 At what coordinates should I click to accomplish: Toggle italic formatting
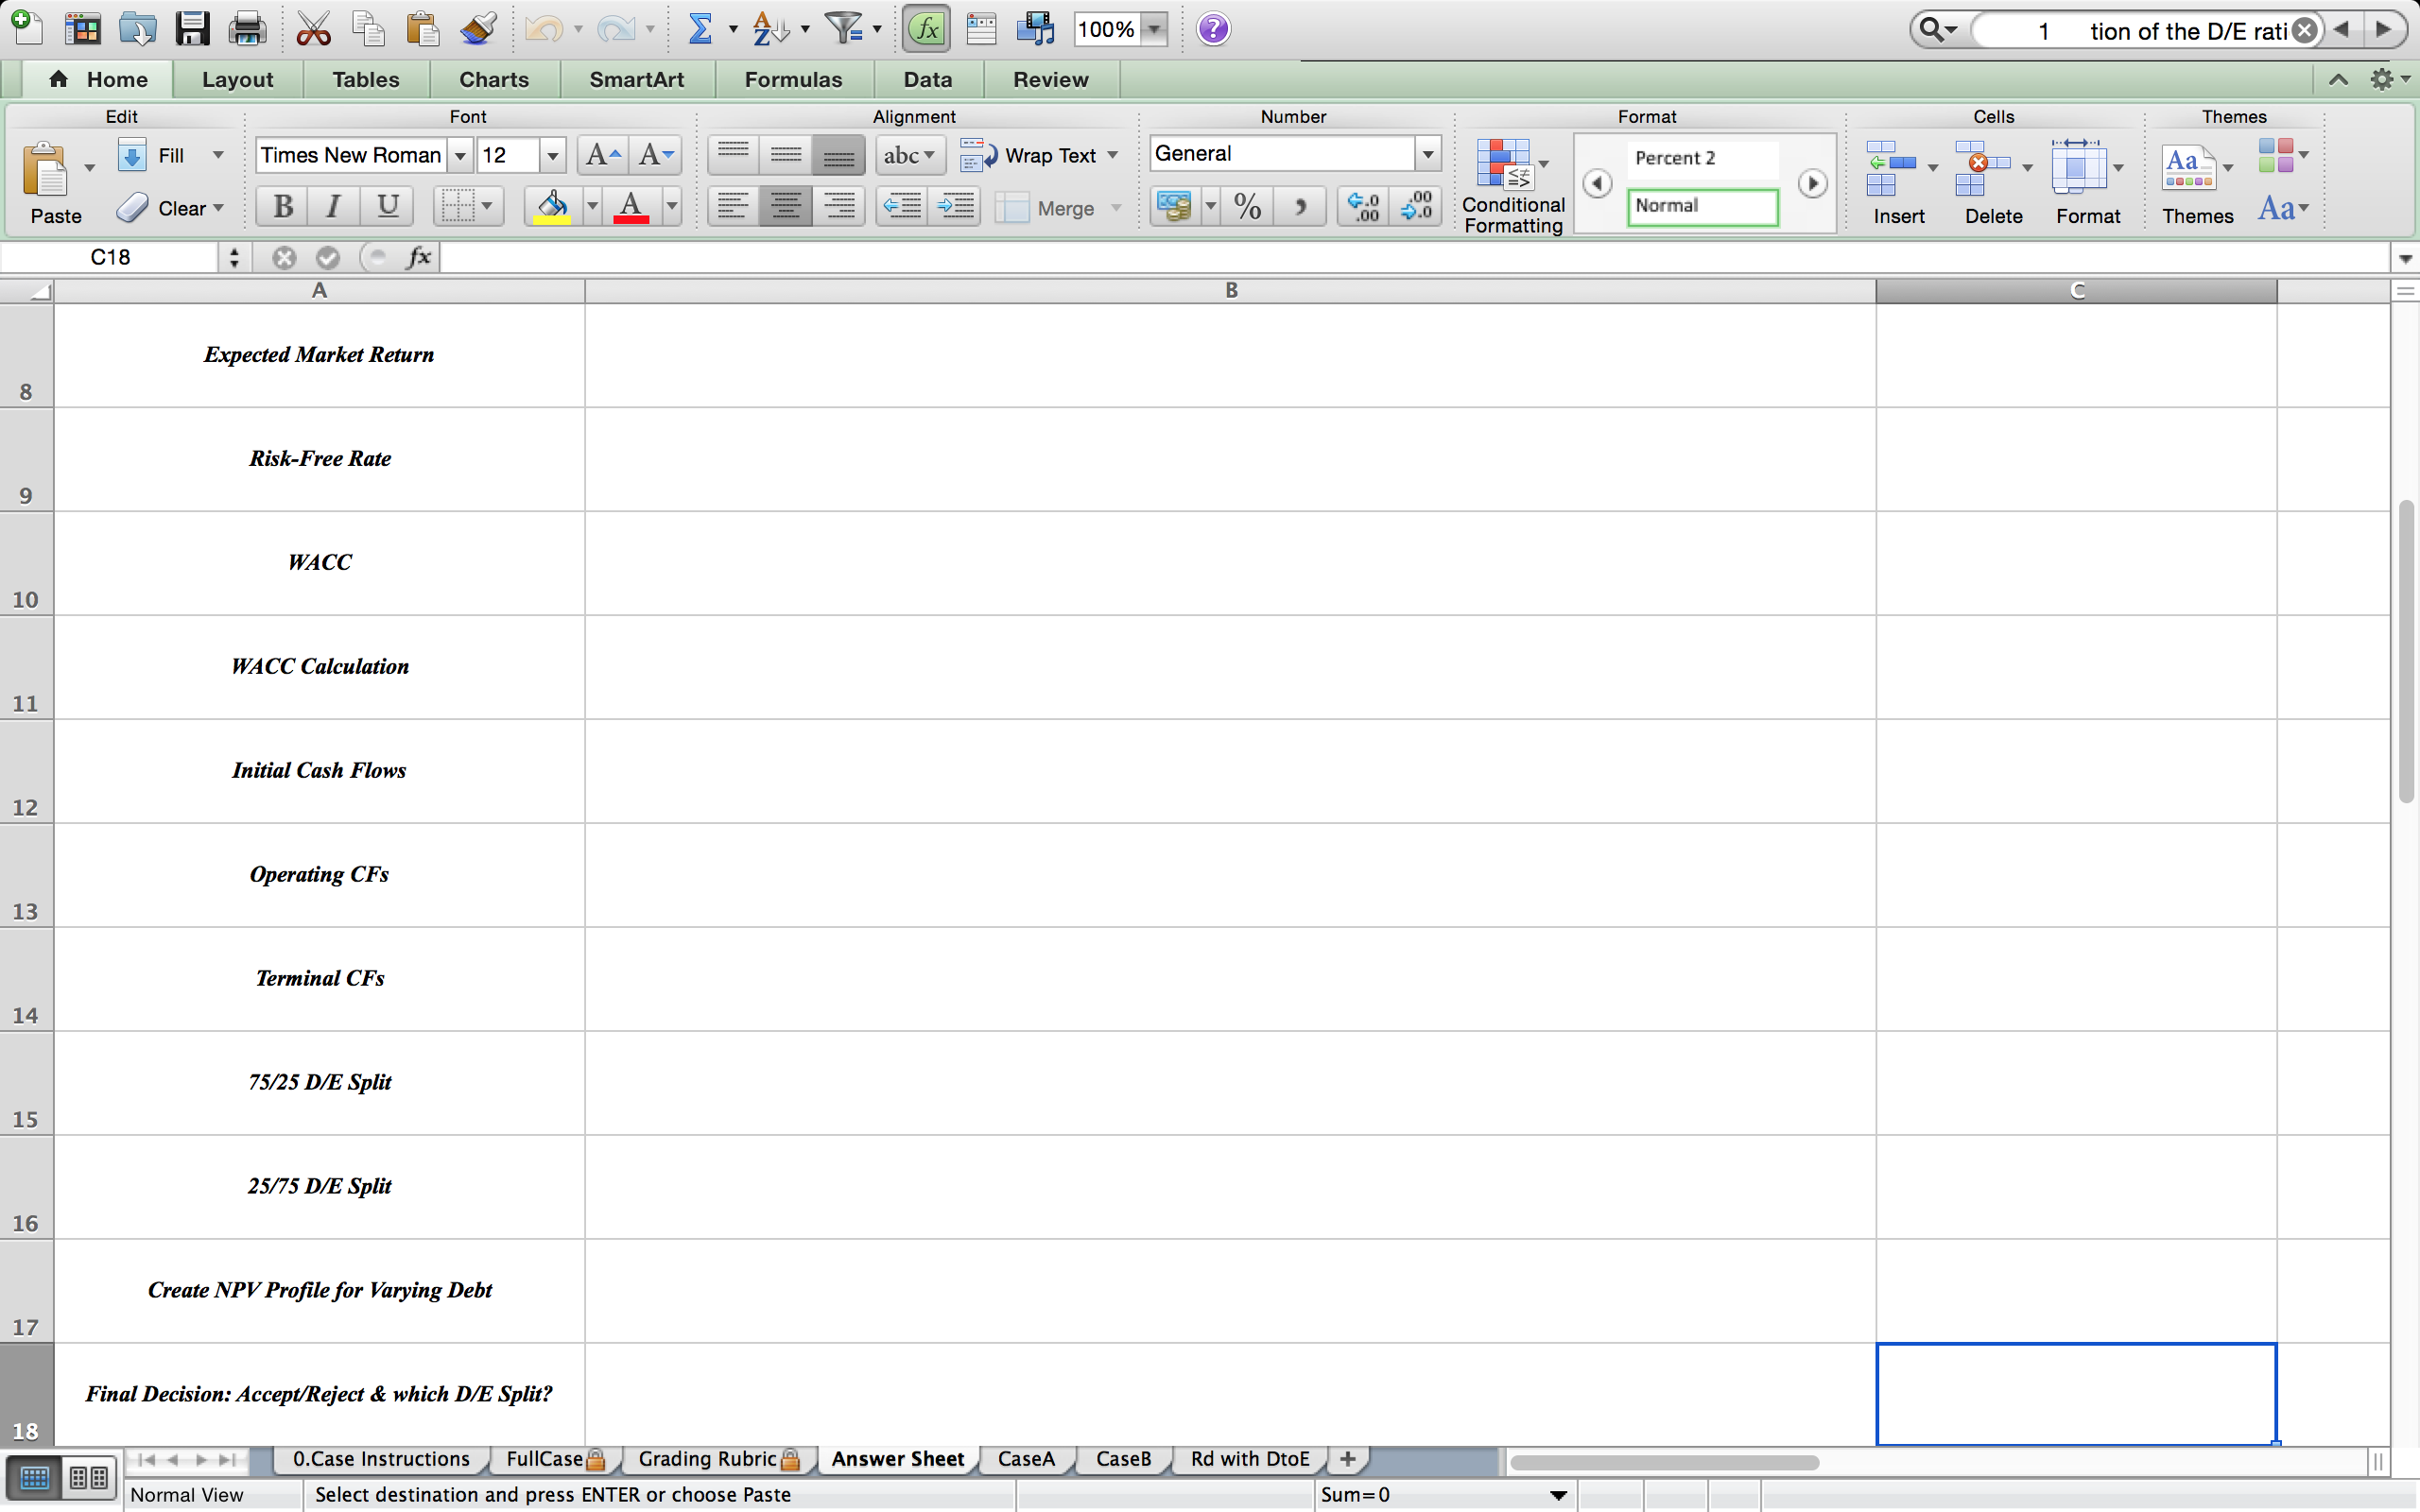pyautogui.click(x=332, y=207)
